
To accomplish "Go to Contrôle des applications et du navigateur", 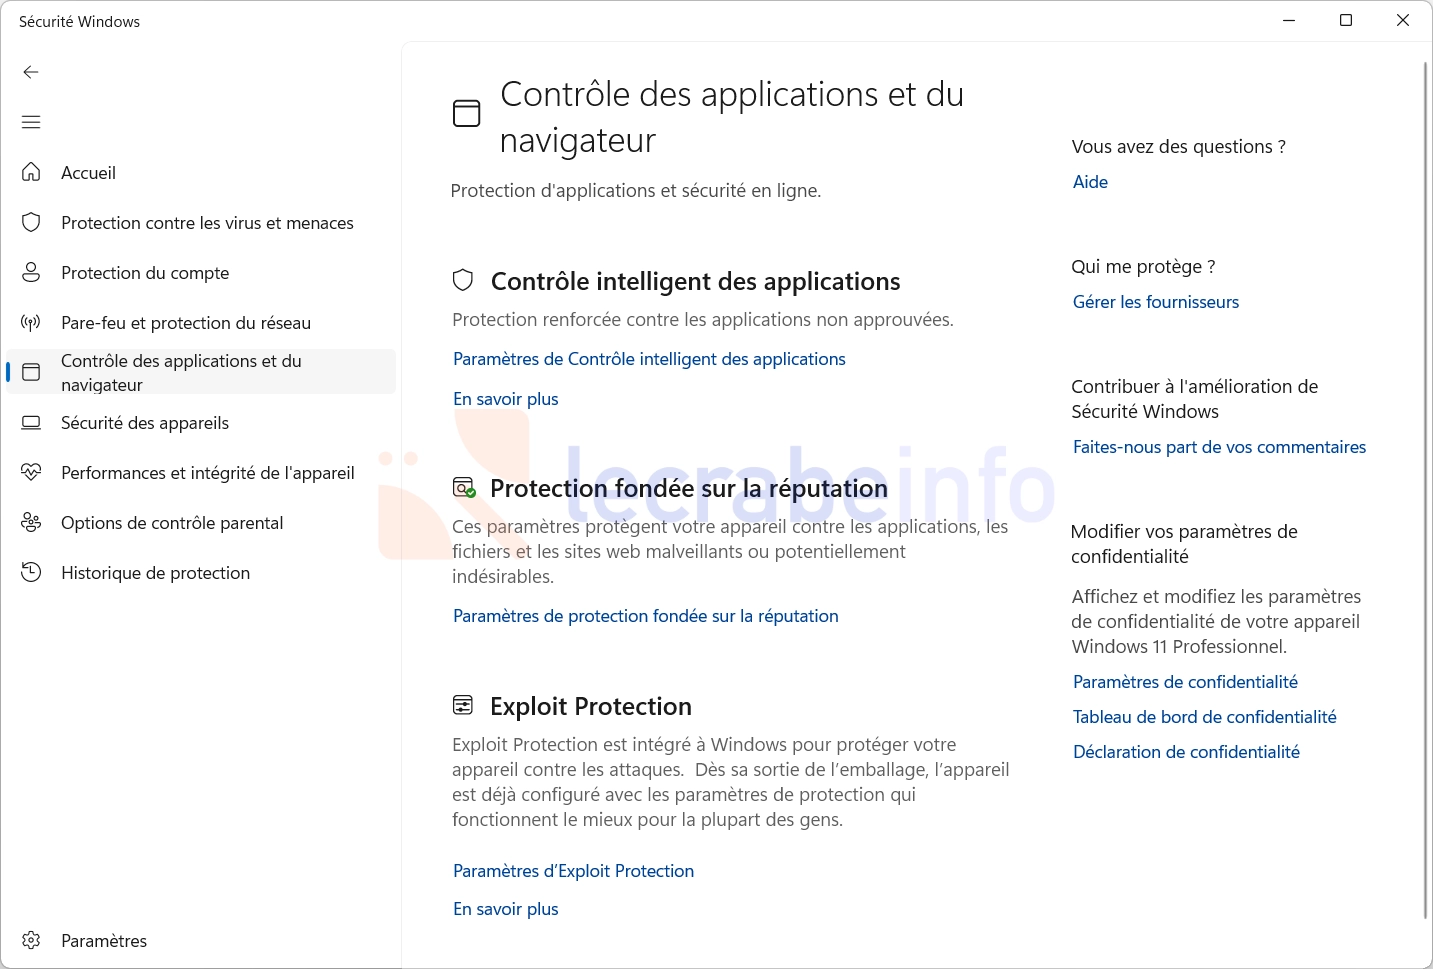I will pos(201,372).
